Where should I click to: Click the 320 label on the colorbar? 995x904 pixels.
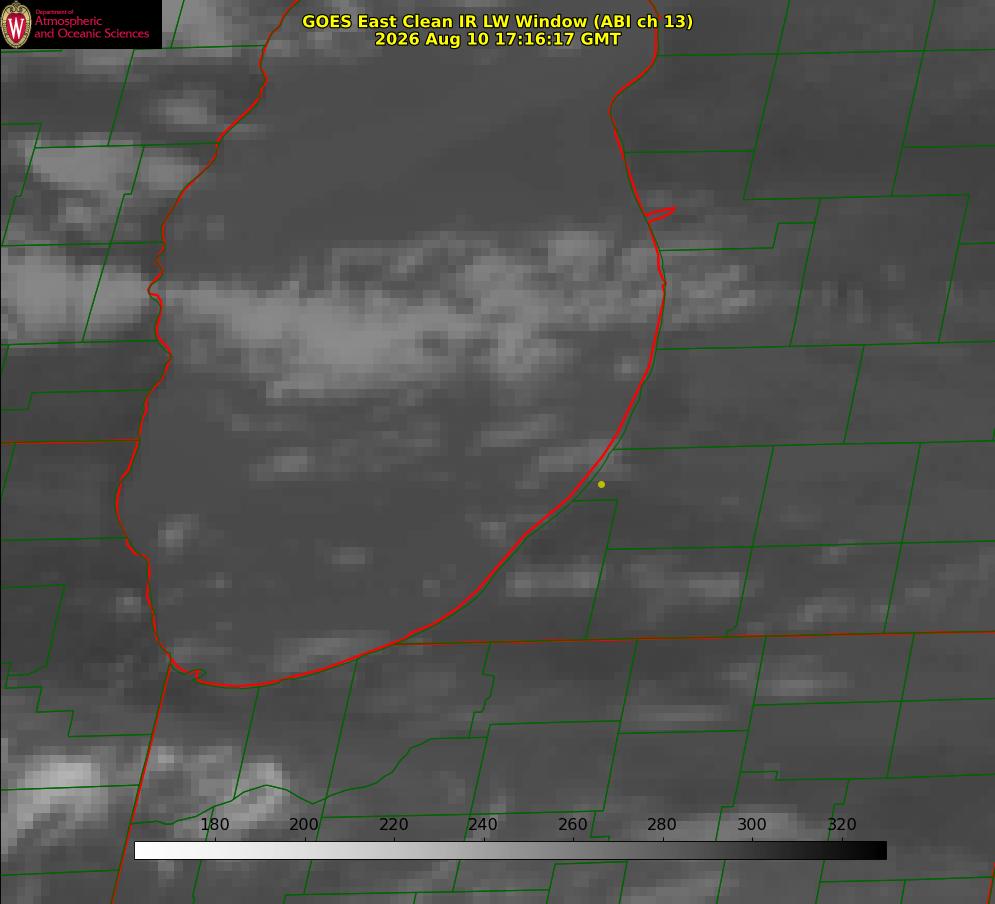click(x=841, y=824)
